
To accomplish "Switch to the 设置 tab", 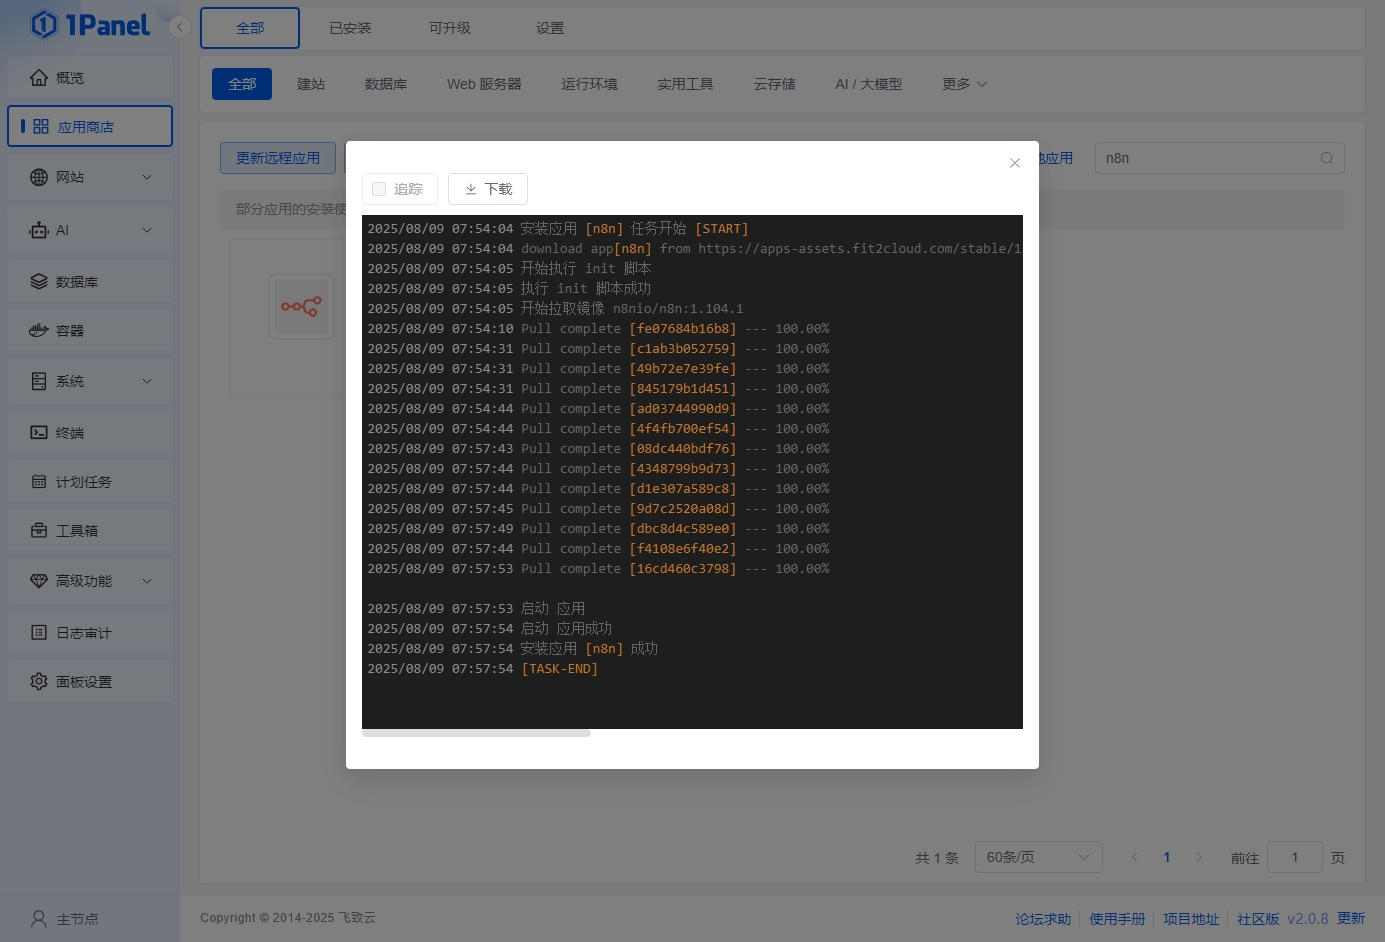I will pos(550,28).
